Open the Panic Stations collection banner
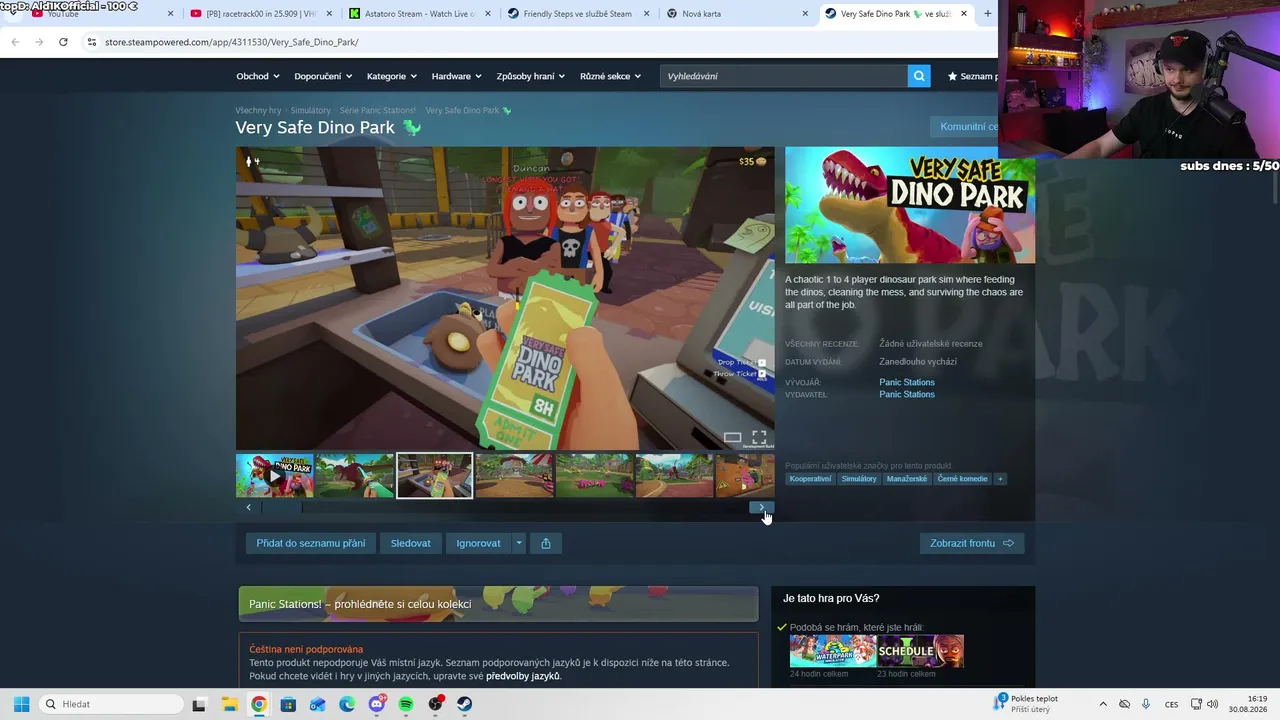Viewport: 1280px width, 720px height. coord(498,604)
